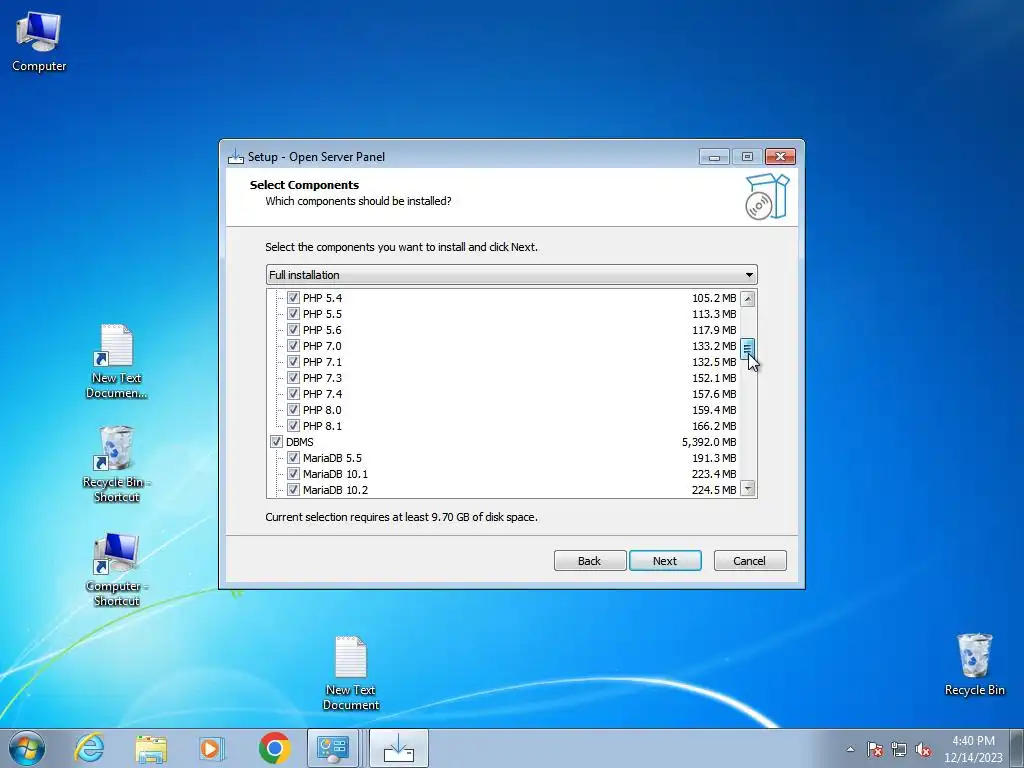Select the MariaDB 10.1 row label
This screenshot has height=768, width=1024.
coord(335,474)
